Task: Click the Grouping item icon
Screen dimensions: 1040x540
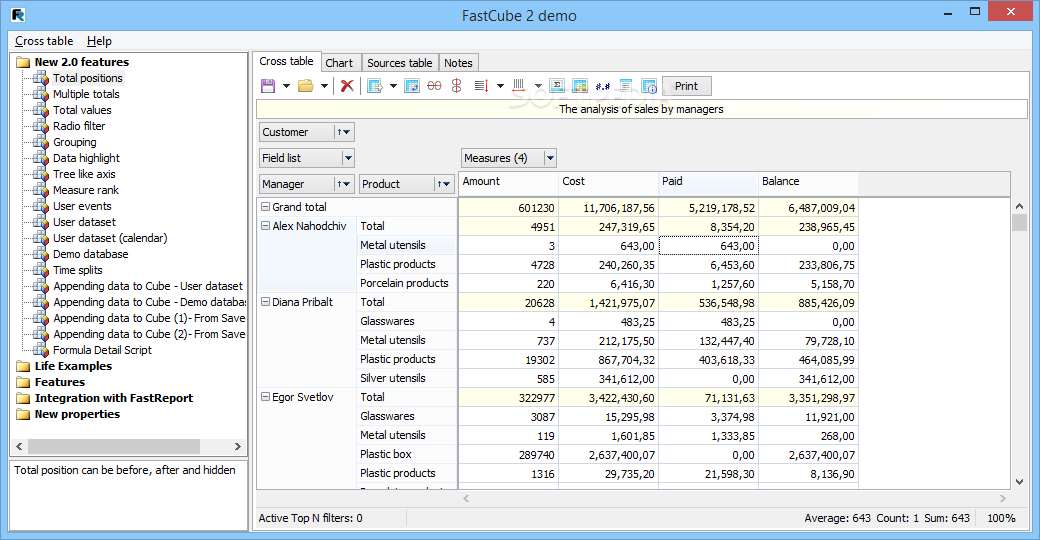Action: point(40,143)
